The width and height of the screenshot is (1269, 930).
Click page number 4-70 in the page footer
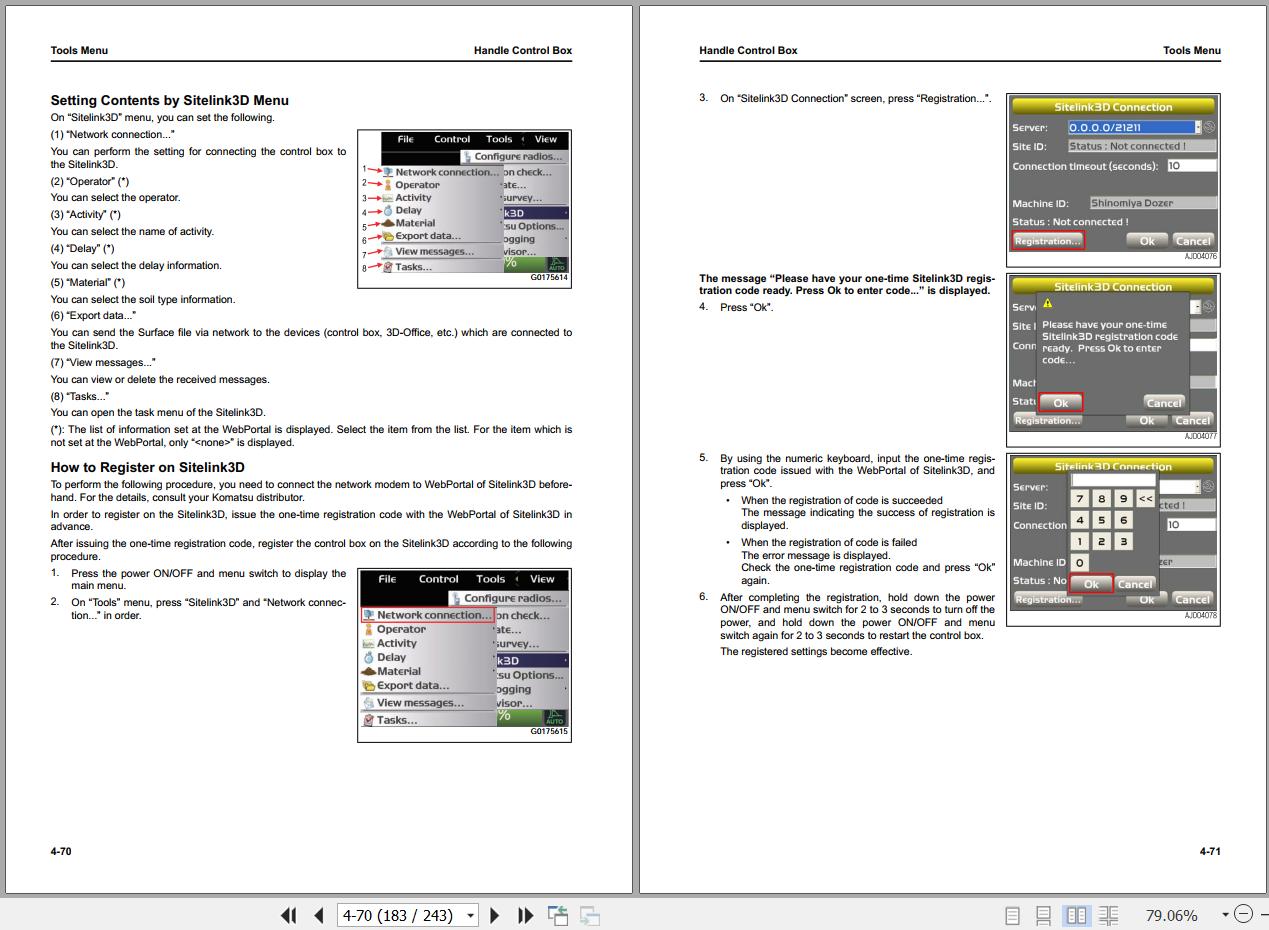[x=61, y=851]
